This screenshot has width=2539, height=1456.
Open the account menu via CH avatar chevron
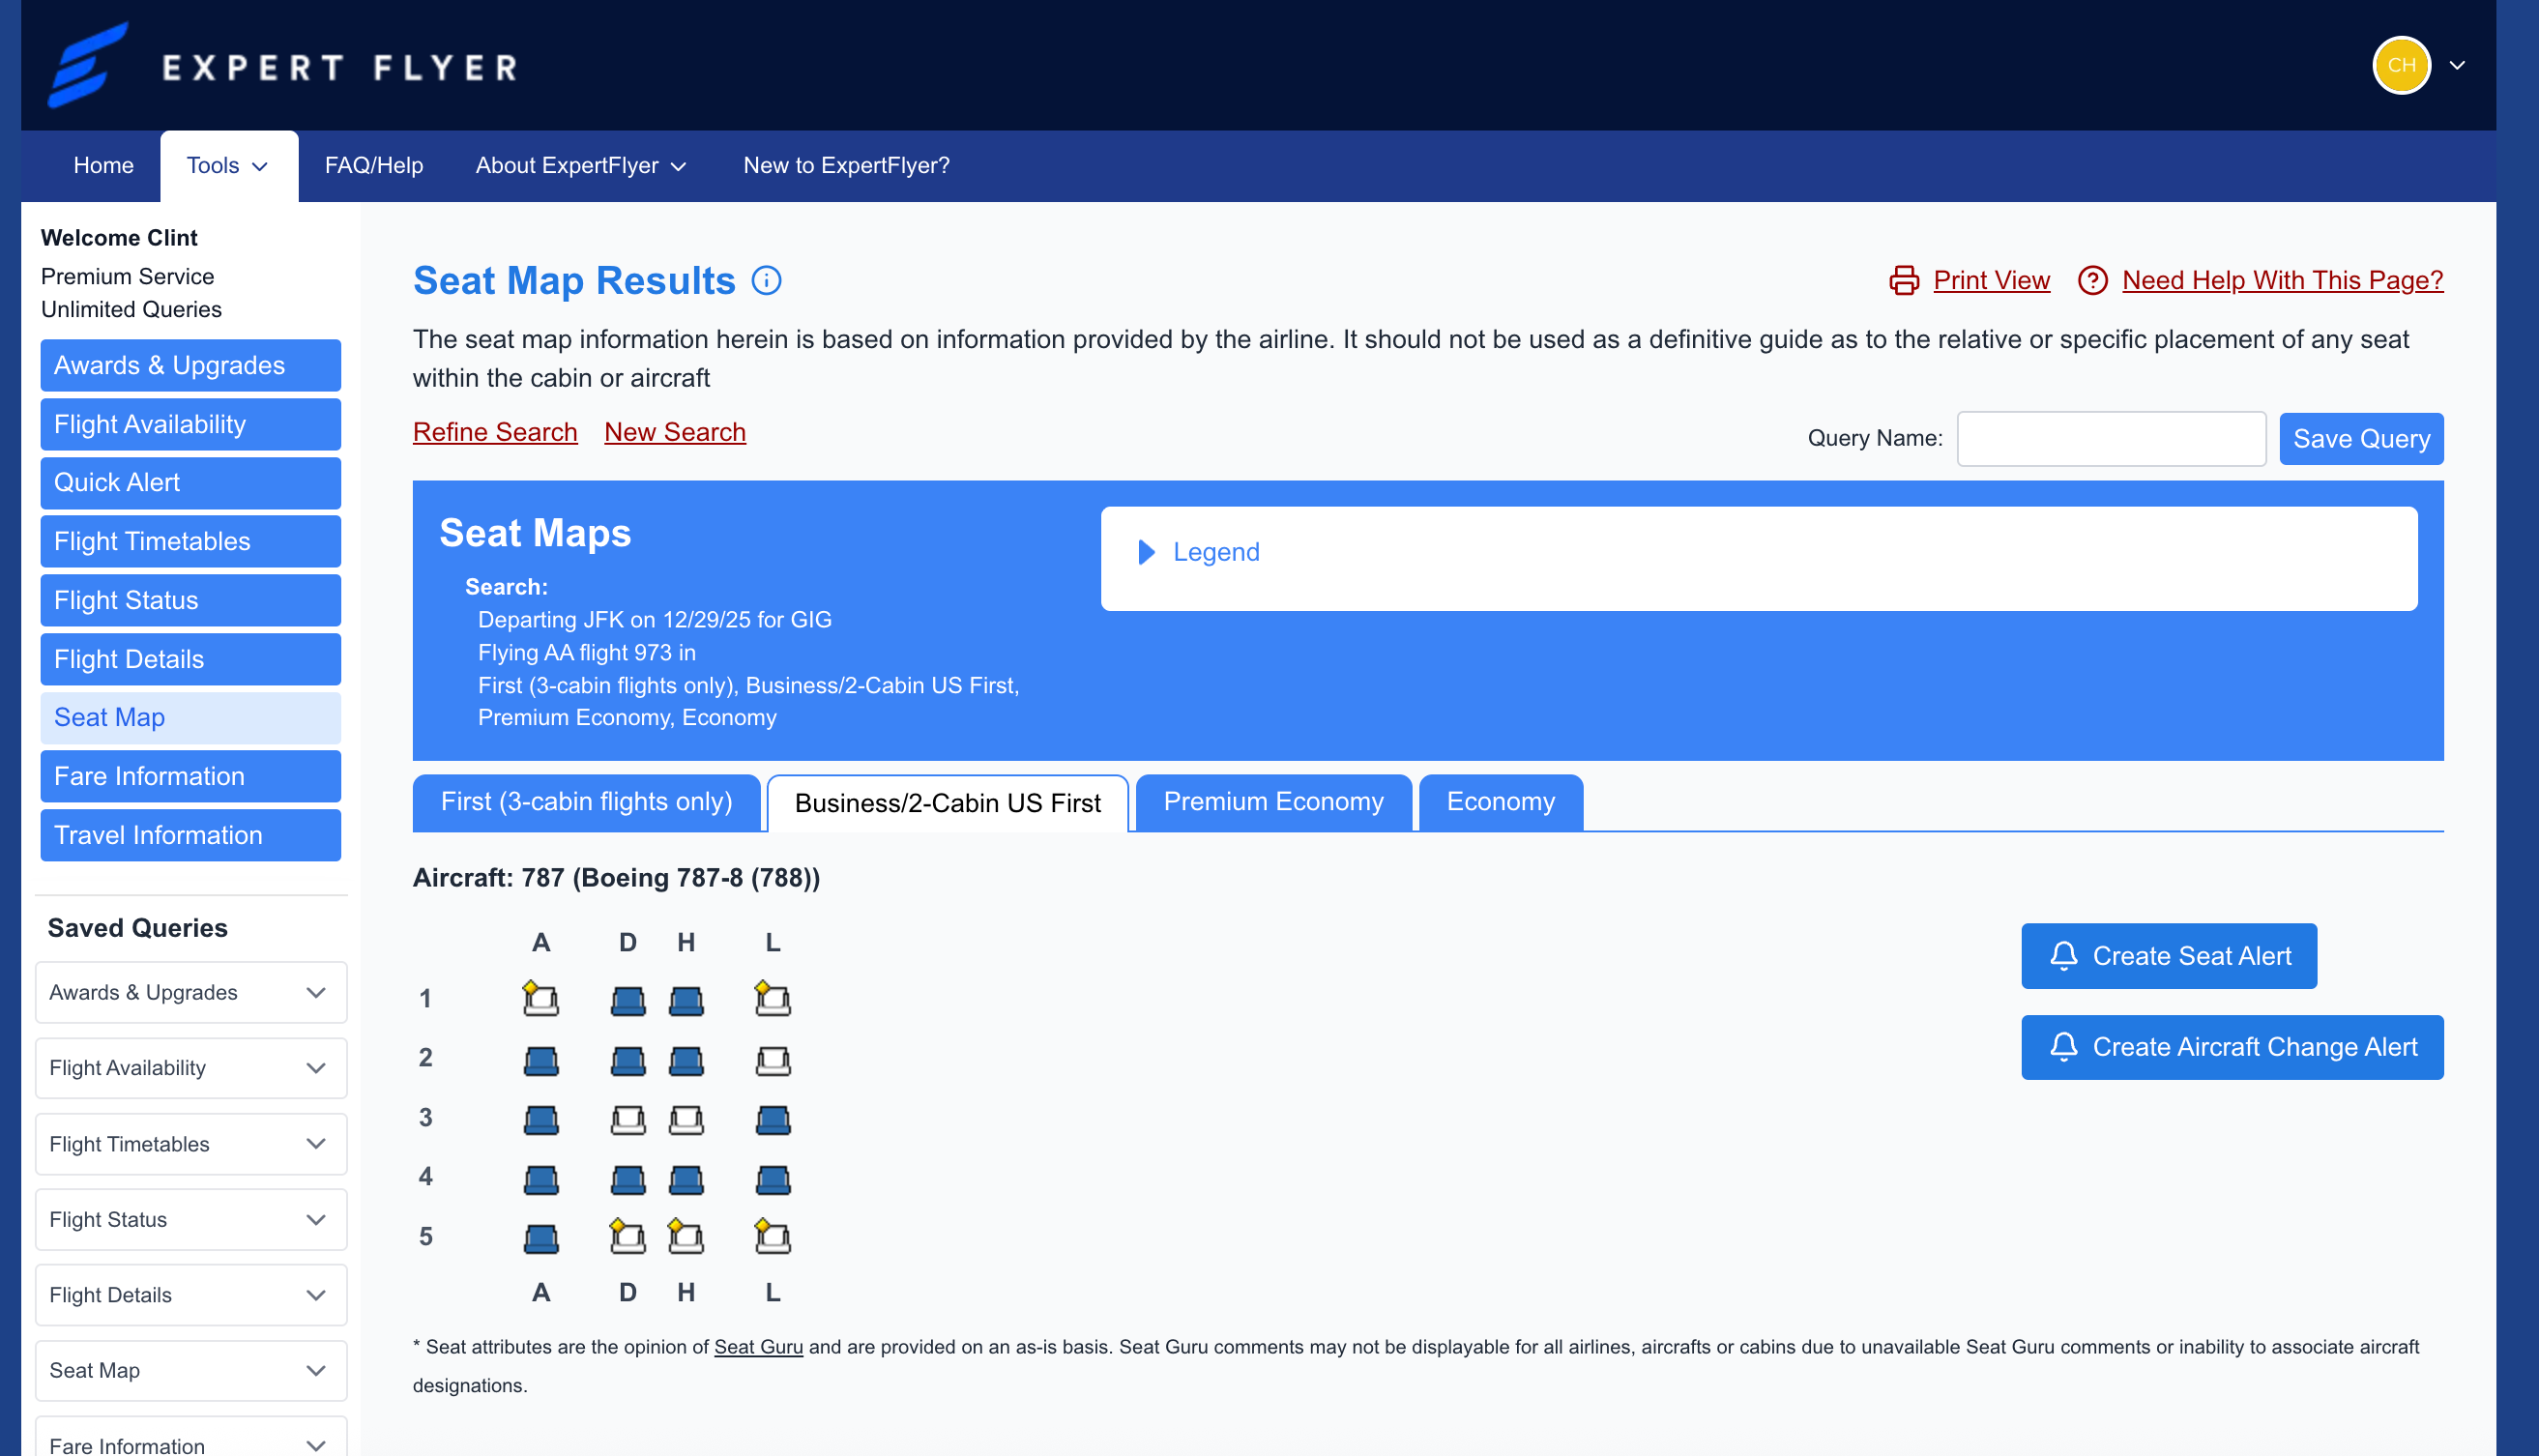pos(2458,65)
